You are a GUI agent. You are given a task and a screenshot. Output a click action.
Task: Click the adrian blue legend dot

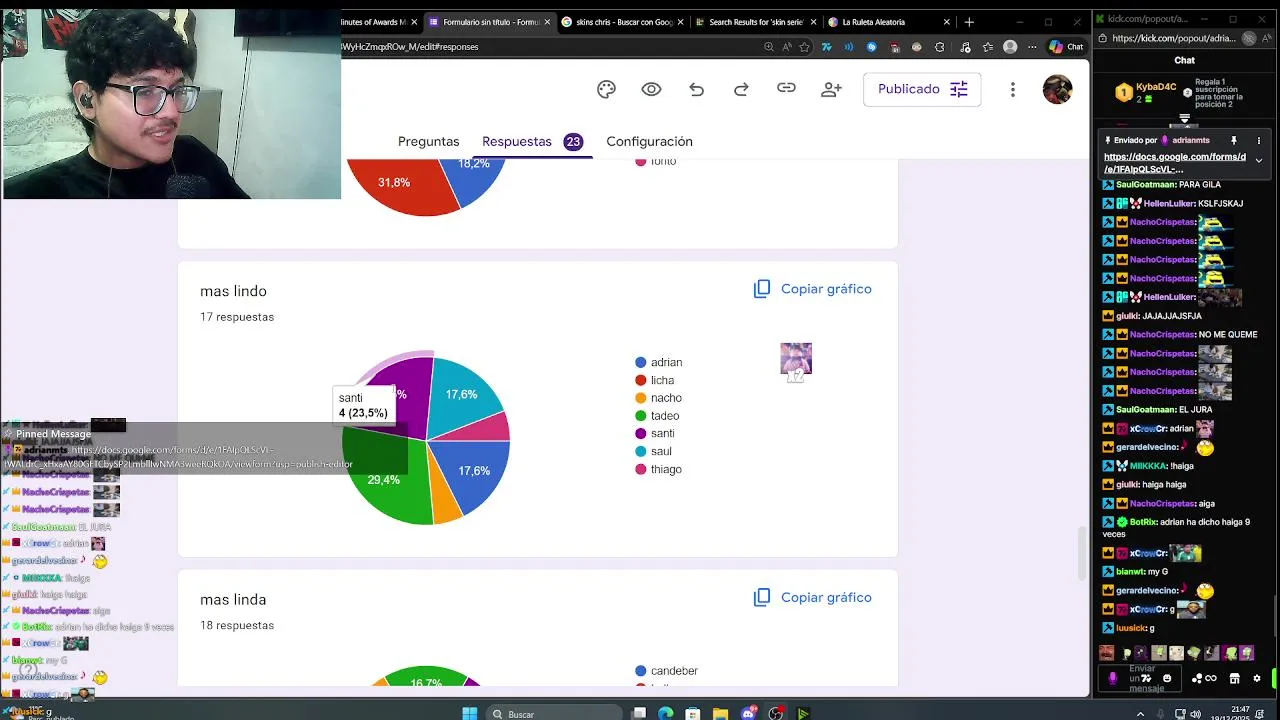point(640,362)
